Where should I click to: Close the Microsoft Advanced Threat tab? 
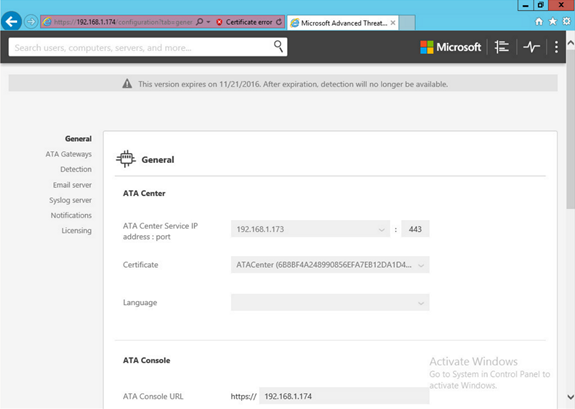pos(393,23)
